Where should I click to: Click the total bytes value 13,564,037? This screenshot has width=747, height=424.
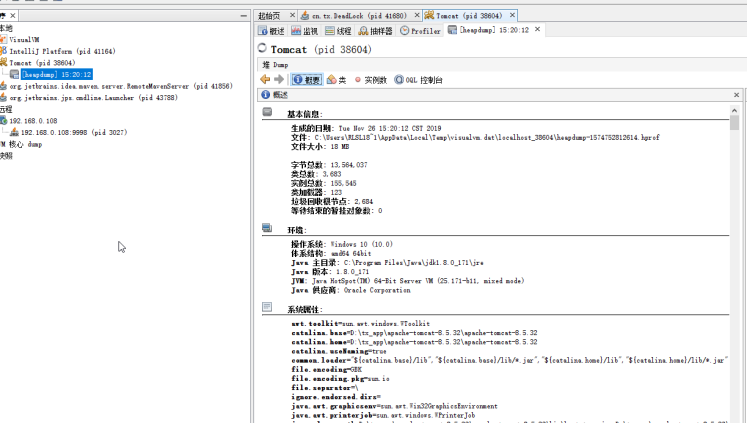pos(349,165)
